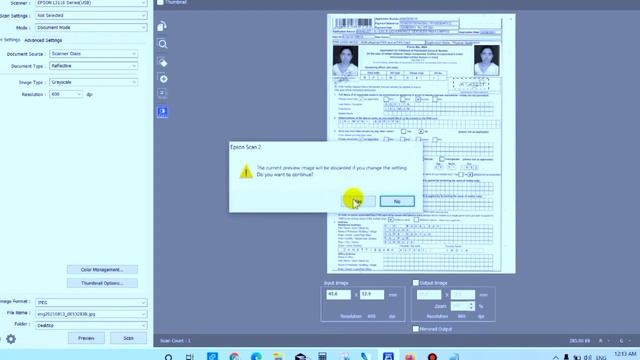Show hidden system tray icons

click(x=556, y=358)
